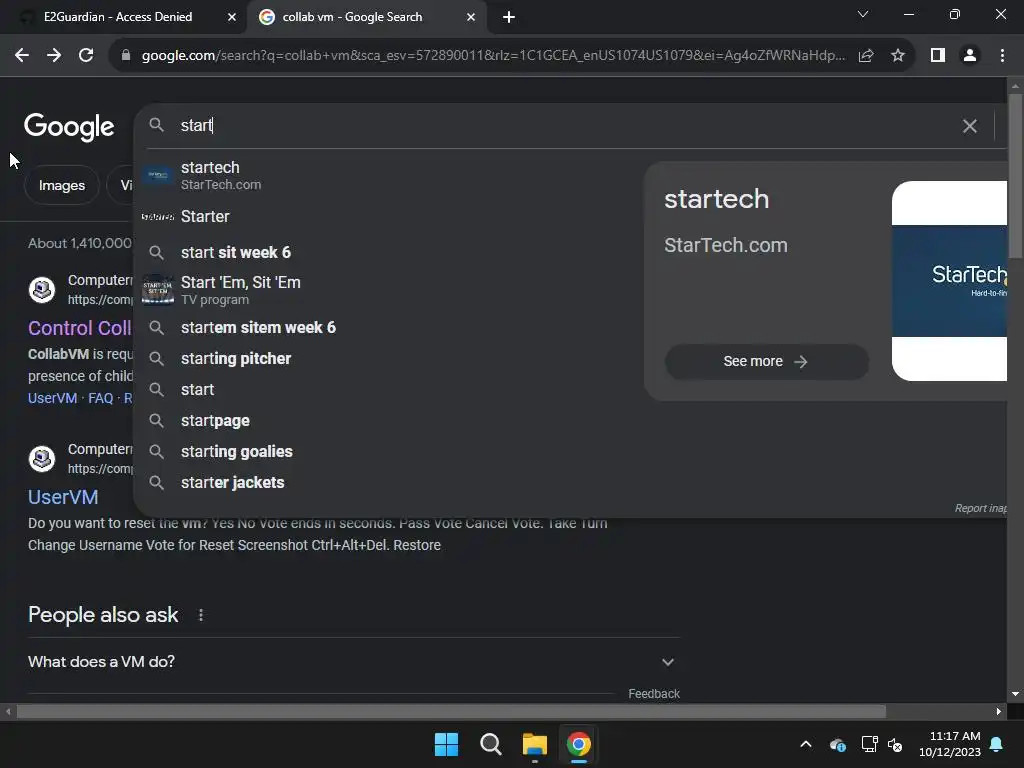Select the 'Starter' suggestion
This screenshot has height=768, width=1024.
click(x=388, y=217)
